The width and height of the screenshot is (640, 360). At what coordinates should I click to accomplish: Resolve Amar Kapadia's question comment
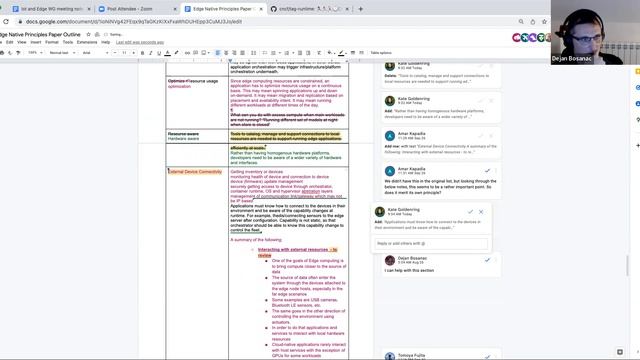(x=487, y=171)
